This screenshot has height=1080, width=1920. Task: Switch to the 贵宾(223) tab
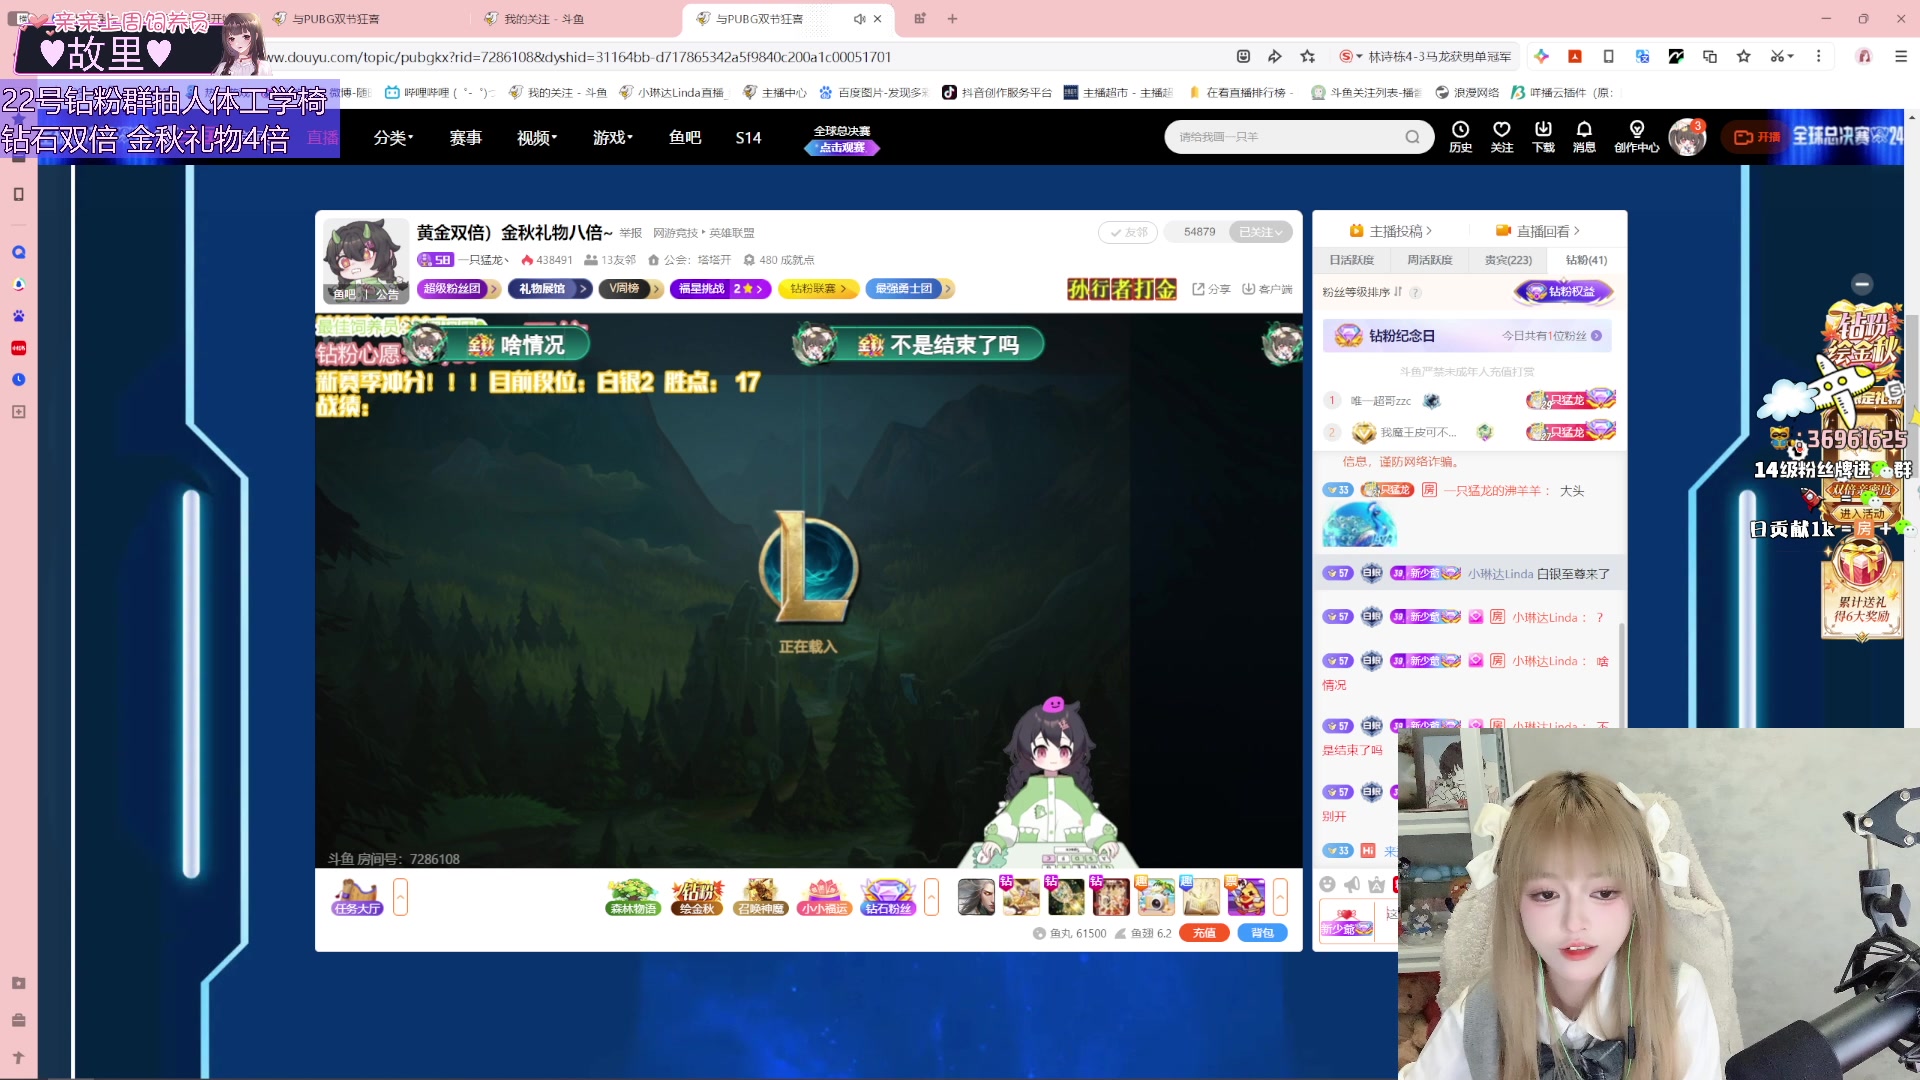pyautogui.click(x=1508, y=260)
